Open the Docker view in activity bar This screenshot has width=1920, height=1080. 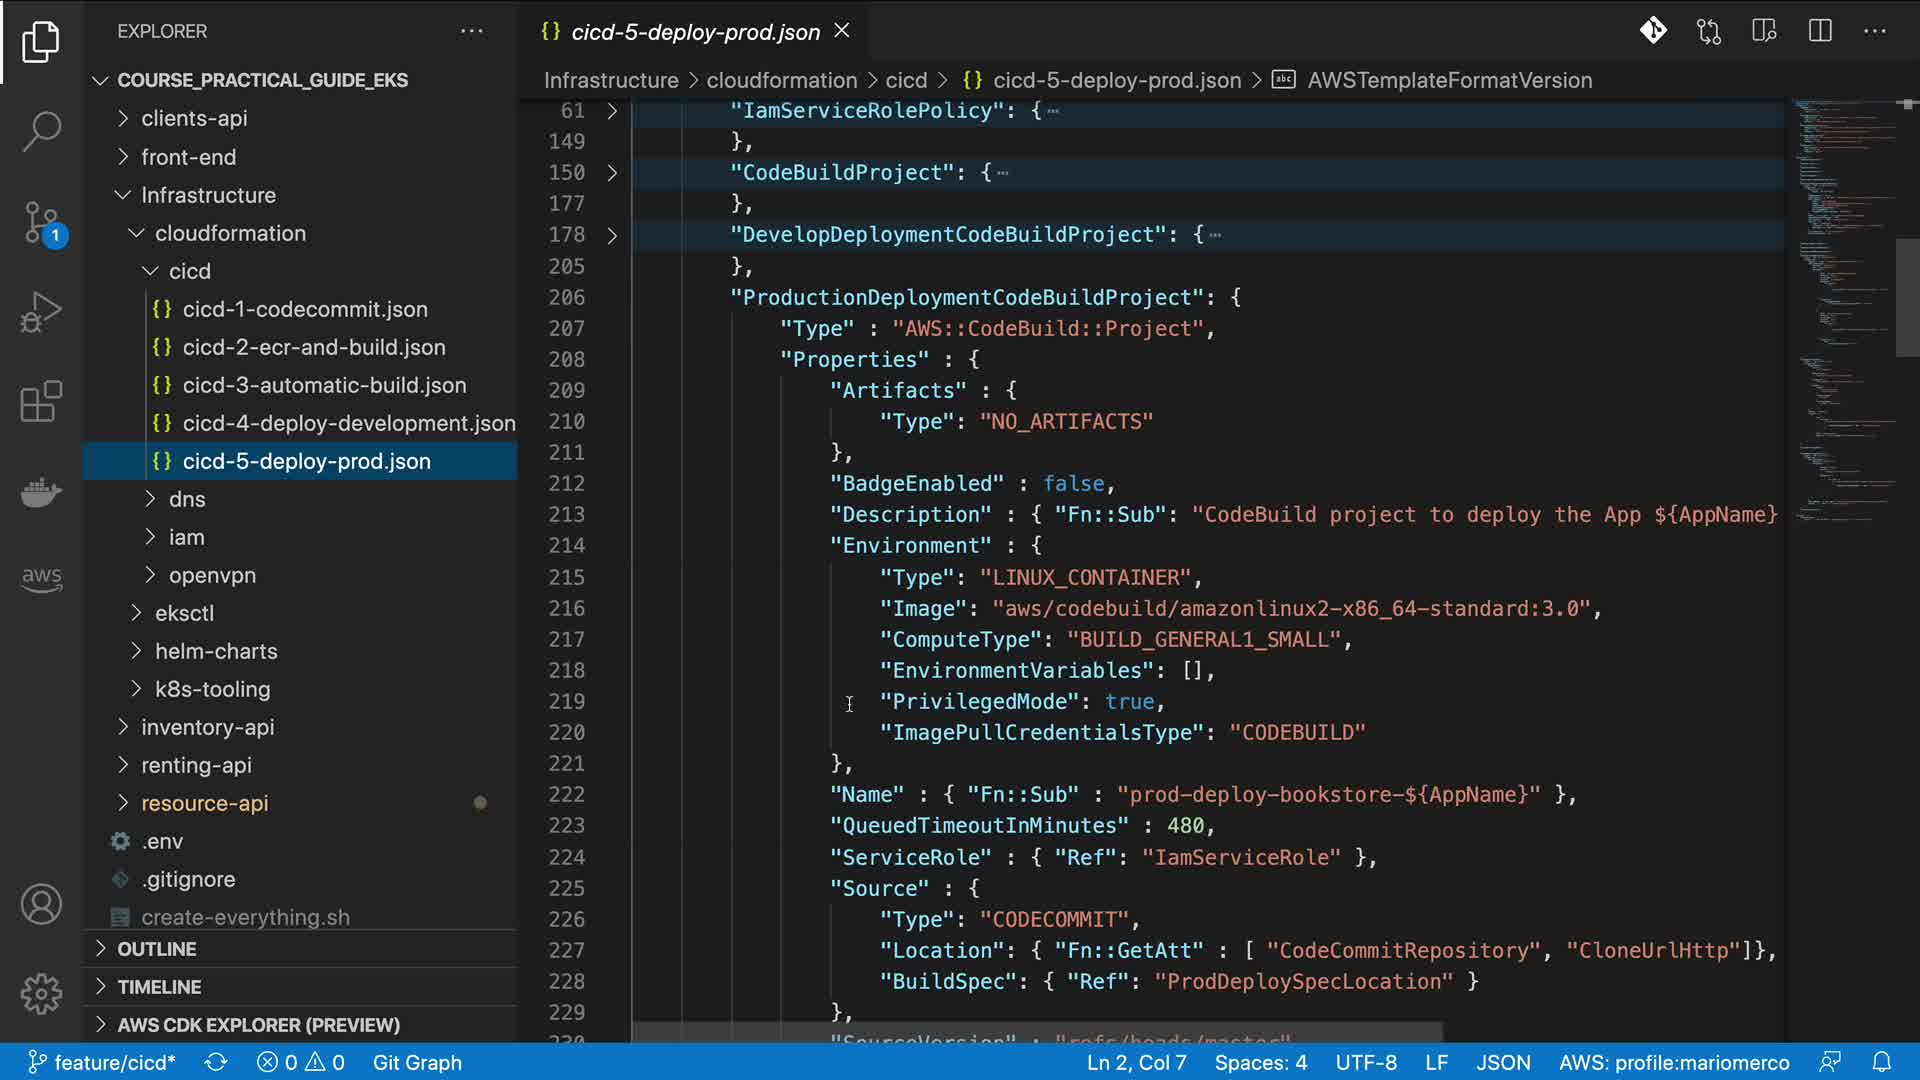41,492
